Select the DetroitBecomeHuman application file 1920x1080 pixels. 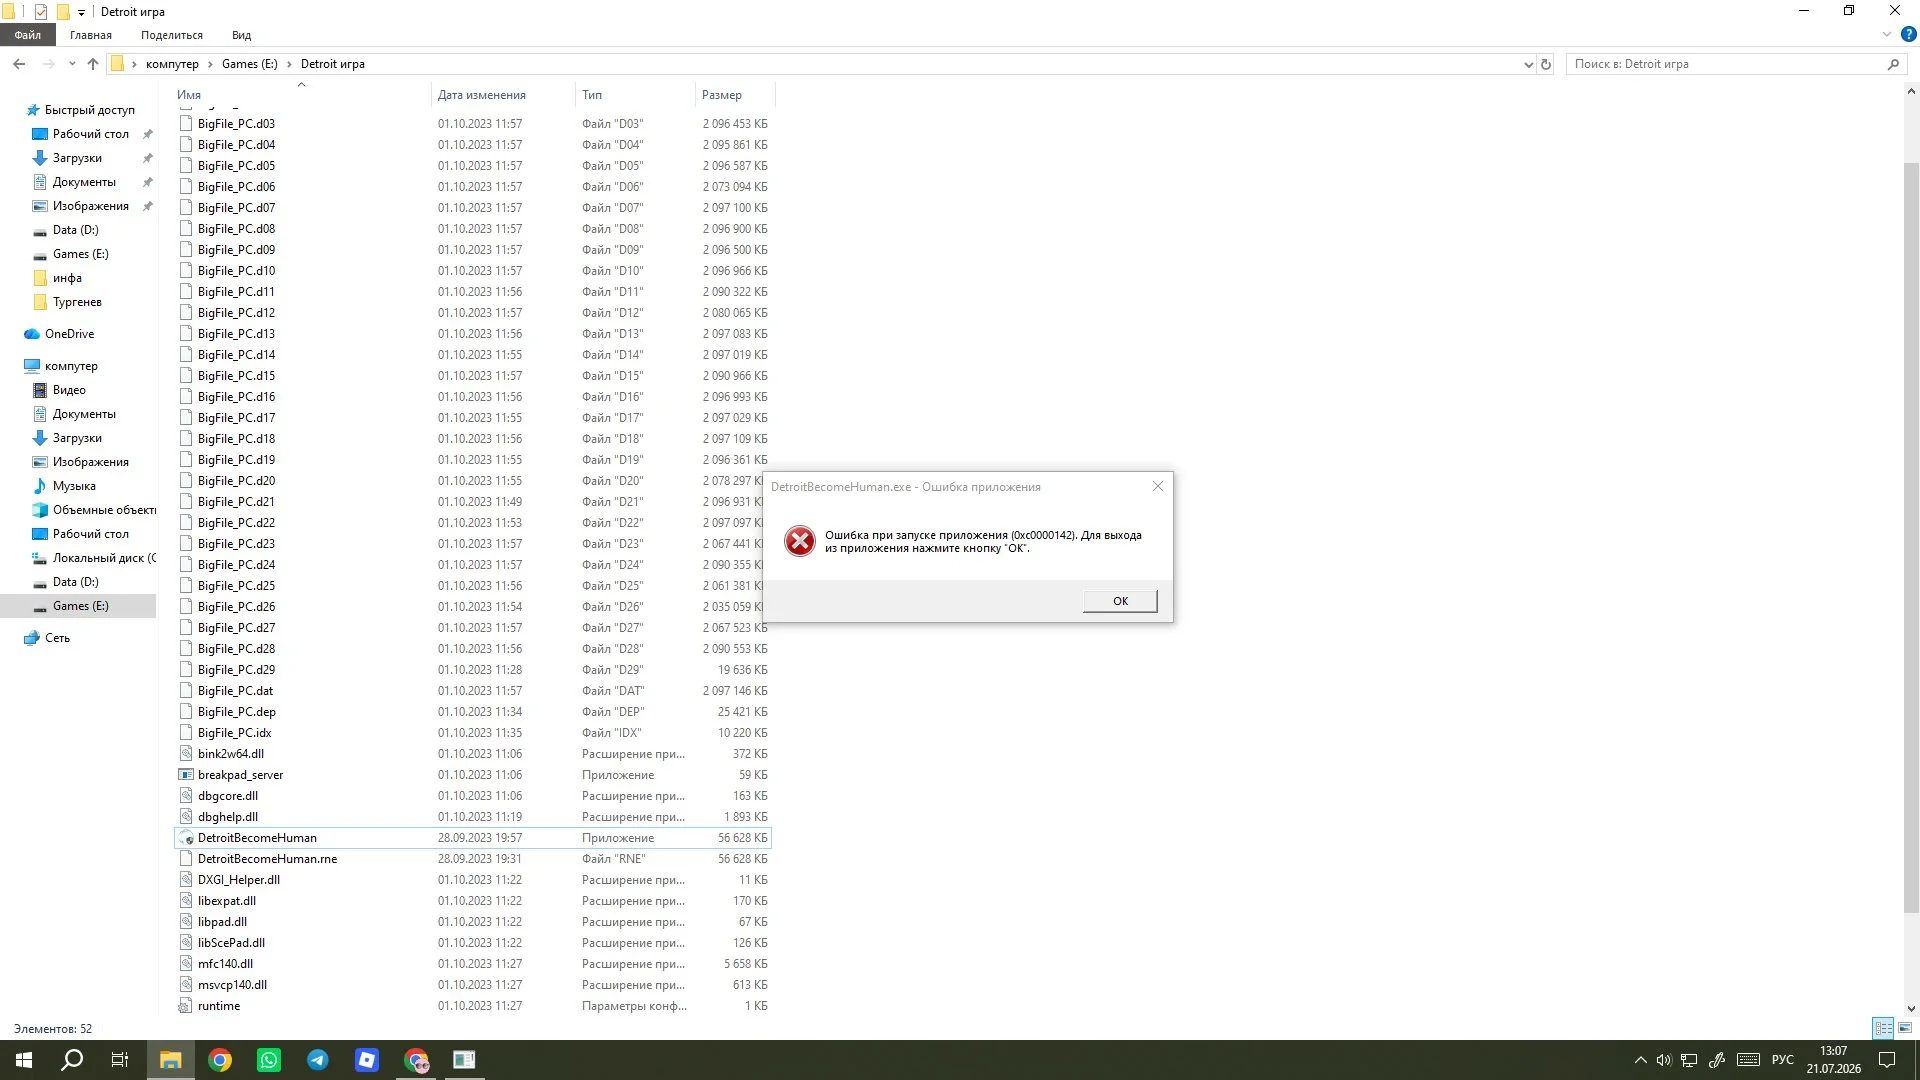tap(473, 838)
